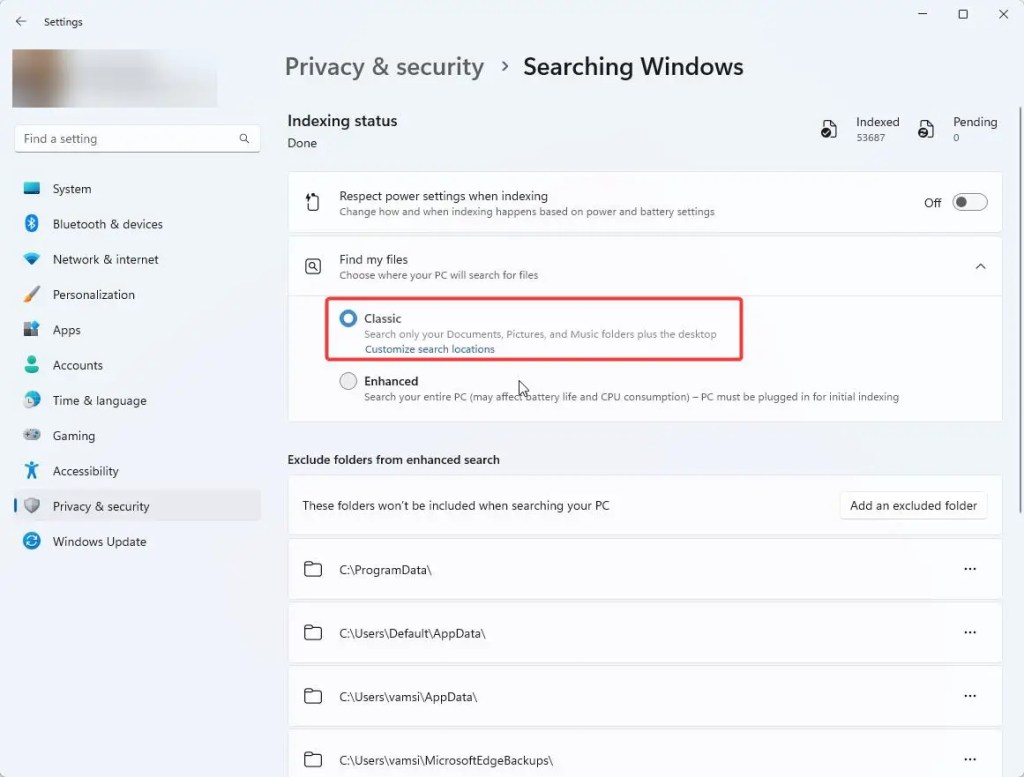Collapse the Find my files section chevron
The height and width of the screenshot is (777, 1024).
[980, 266]
